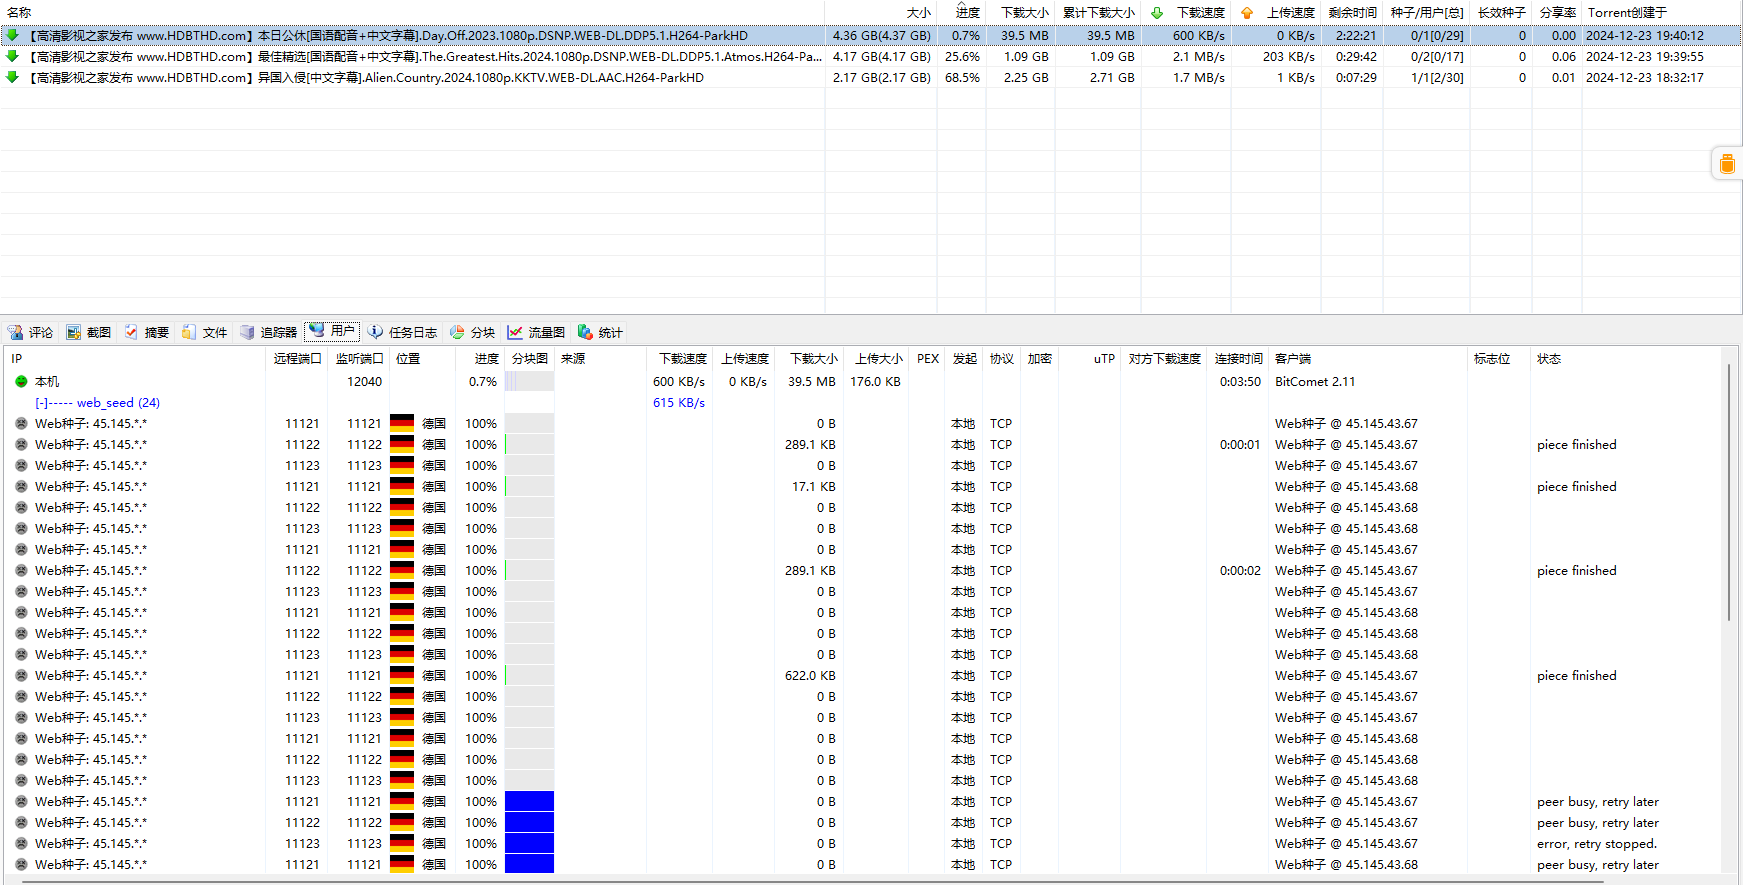Click the peer icon in the row connected 0:00:02
1743x885 pixels.
coord(21,570)
